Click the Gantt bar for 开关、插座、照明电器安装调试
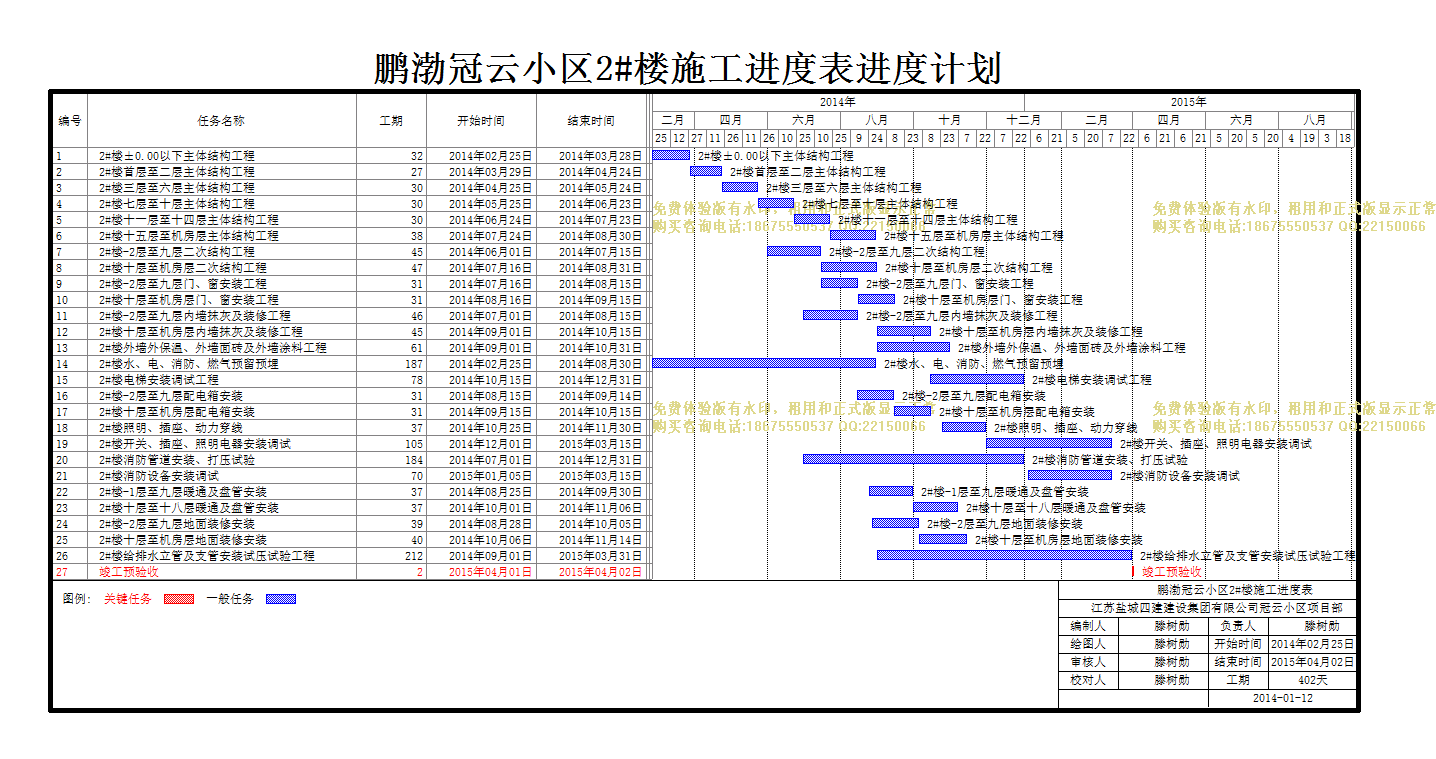Viewport: 1436px width, 759px height. pos(1049,443)
